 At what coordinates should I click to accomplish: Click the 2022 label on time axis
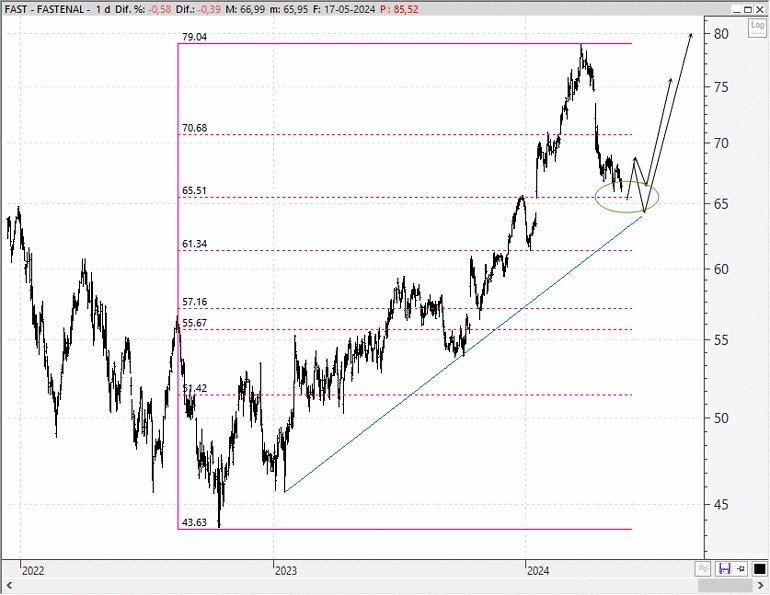pyautogui.click(x=33, y=571)
